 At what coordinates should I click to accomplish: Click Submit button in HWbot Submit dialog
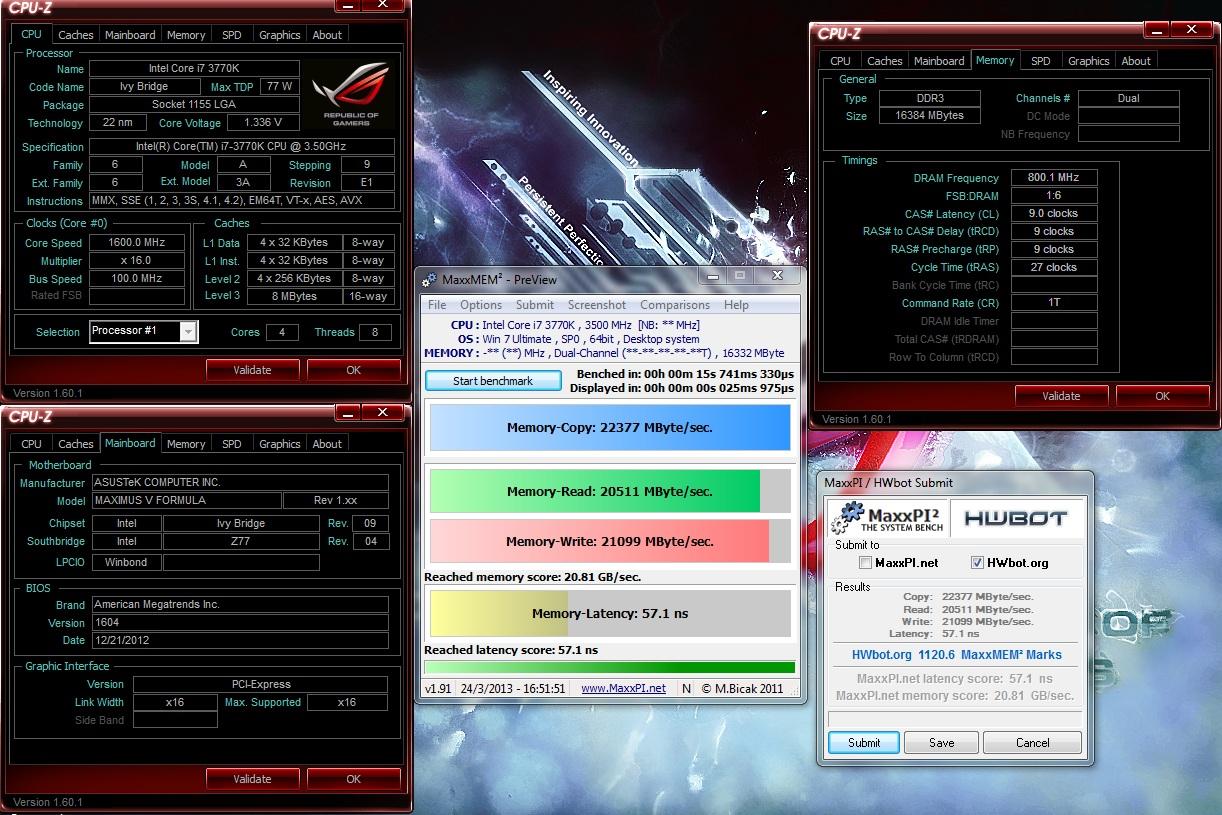pos(864,743)
